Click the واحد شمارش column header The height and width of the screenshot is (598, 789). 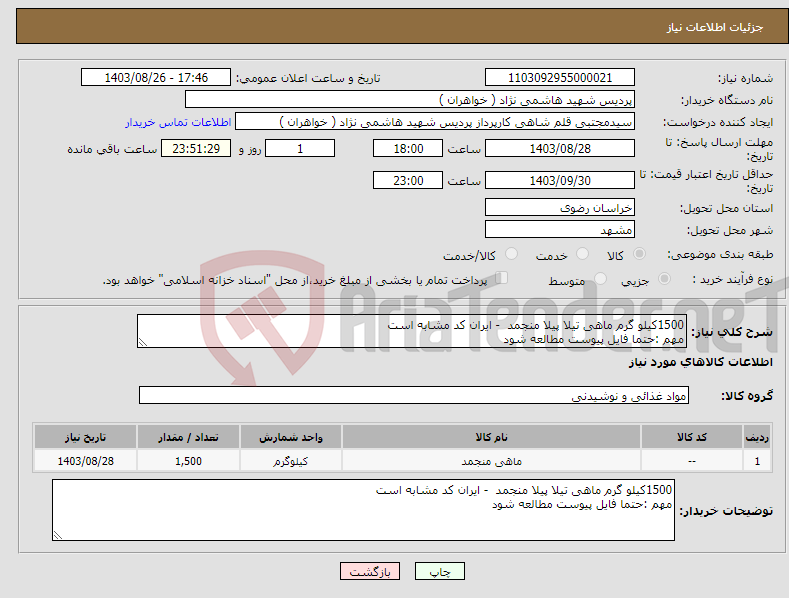(291, 437)
